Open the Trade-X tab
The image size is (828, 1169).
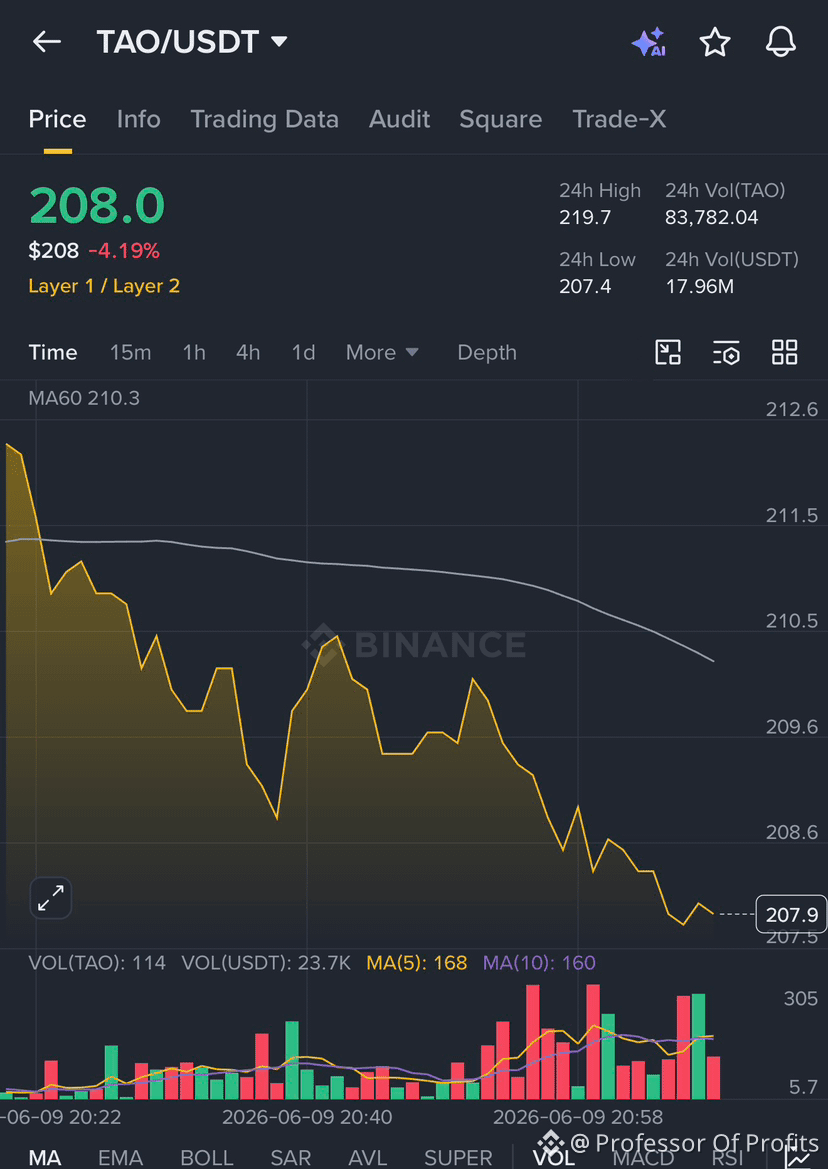619,119
